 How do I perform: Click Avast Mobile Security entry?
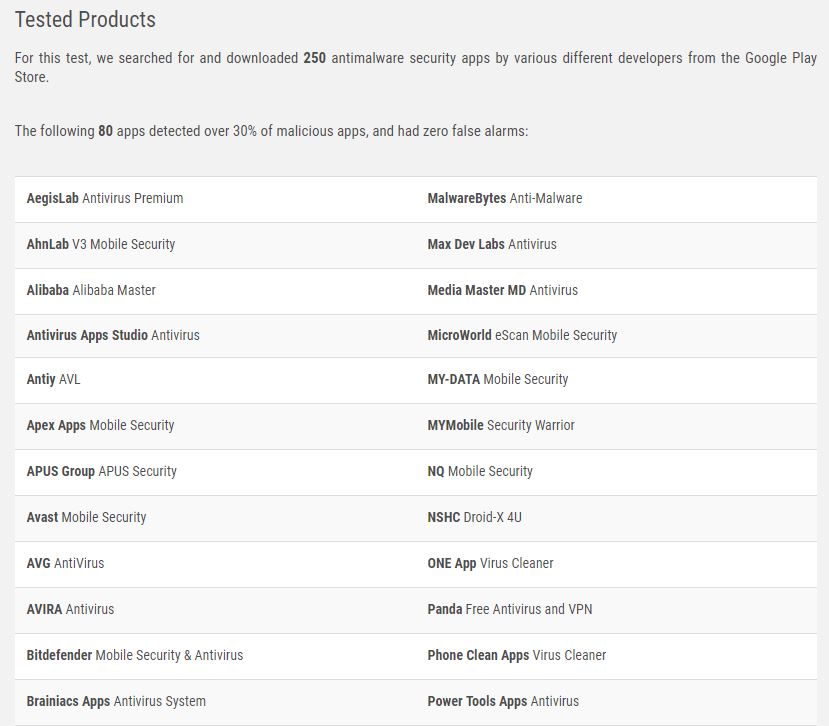[x=86, y=517]
